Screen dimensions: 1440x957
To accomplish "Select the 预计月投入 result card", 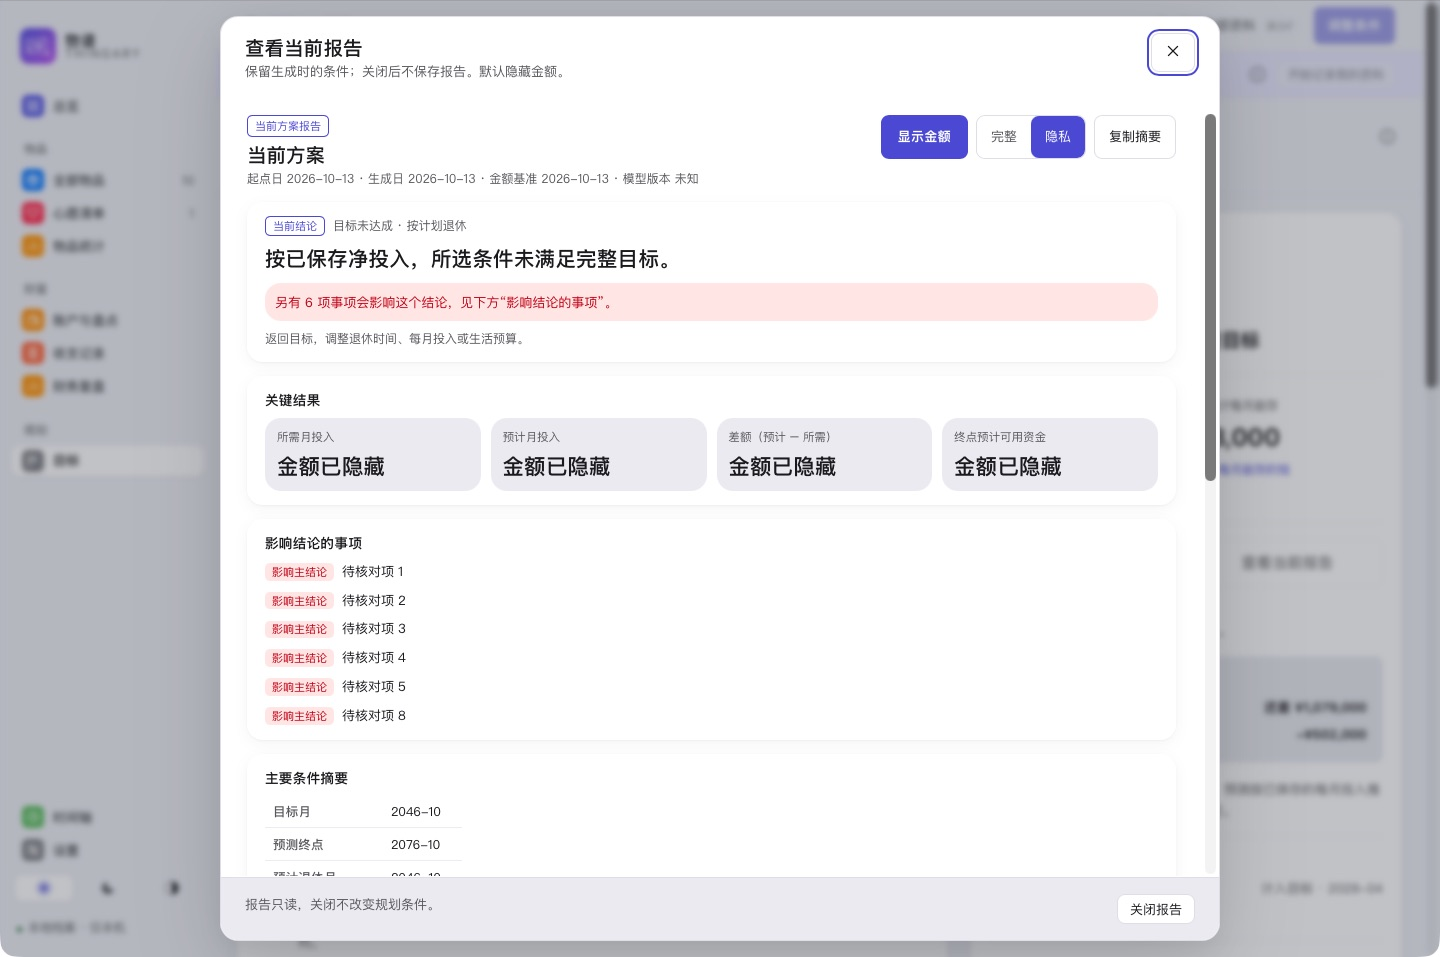I will click(599, 455).
